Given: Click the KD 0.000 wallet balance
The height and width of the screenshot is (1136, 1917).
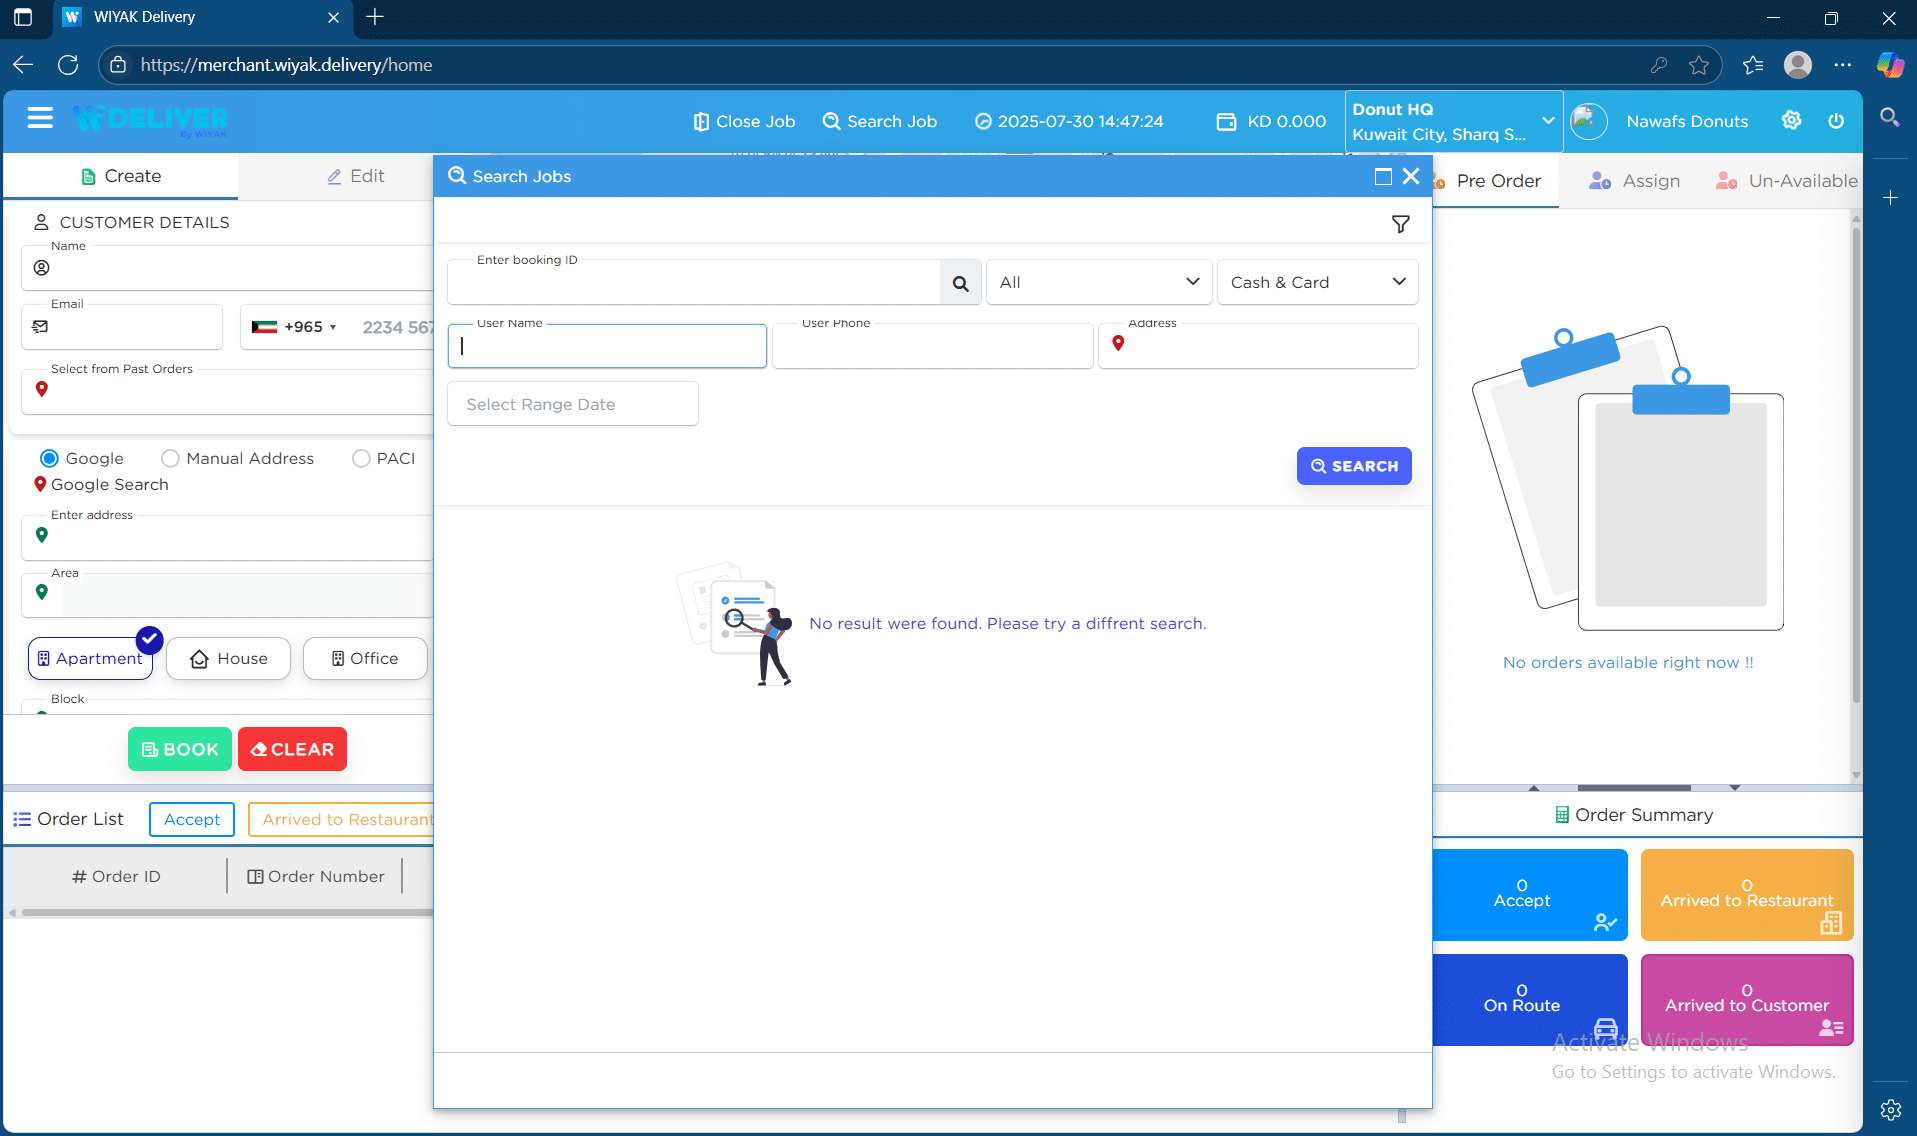Looking at the screenshot, I should [x=1271, y=121].
